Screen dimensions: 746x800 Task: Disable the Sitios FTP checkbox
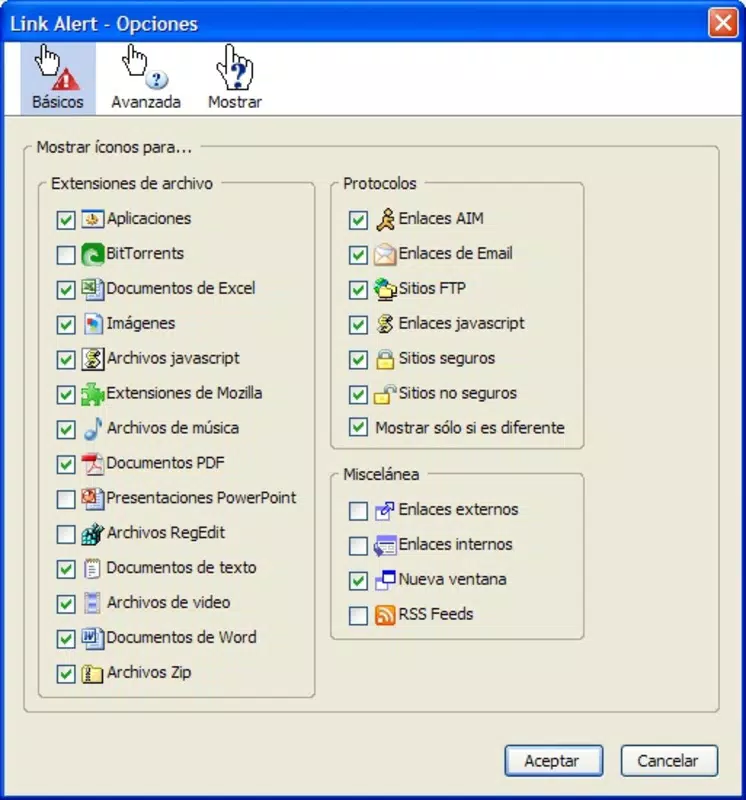click(358, 290)
